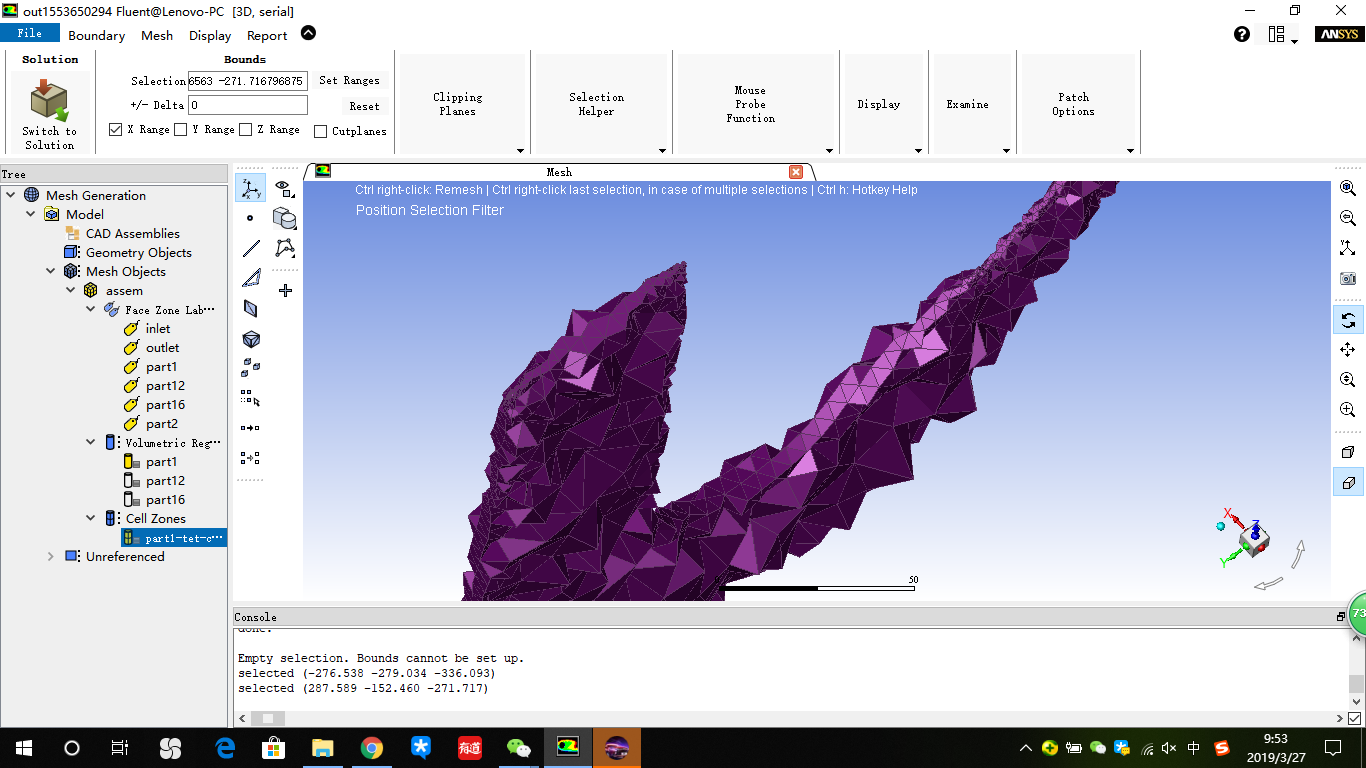This screenshot has height=768, width=1366.
Task: Take a snapshot with the camera tool
Action: point(1347,278)
